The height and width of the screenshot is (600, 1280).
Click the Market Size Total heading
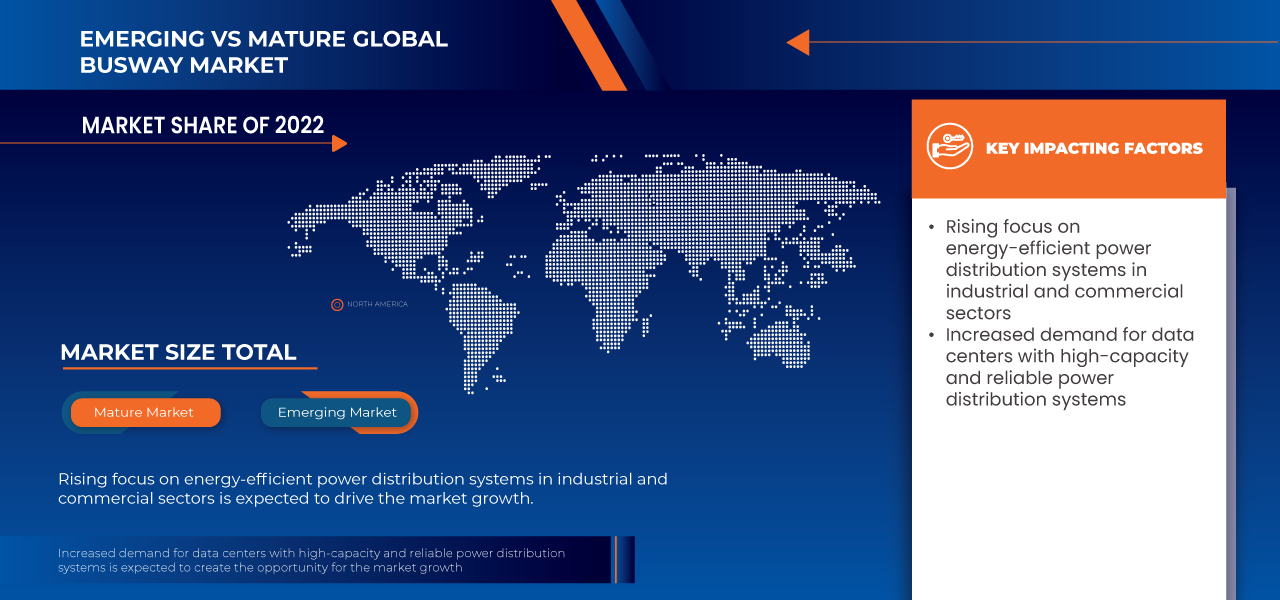[178, 352]
